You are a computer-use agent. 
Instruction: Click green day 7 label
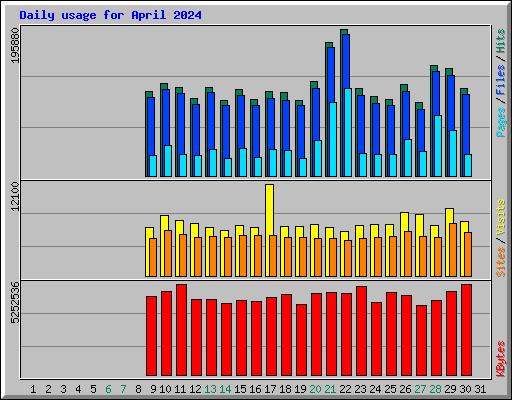point(123,389)
